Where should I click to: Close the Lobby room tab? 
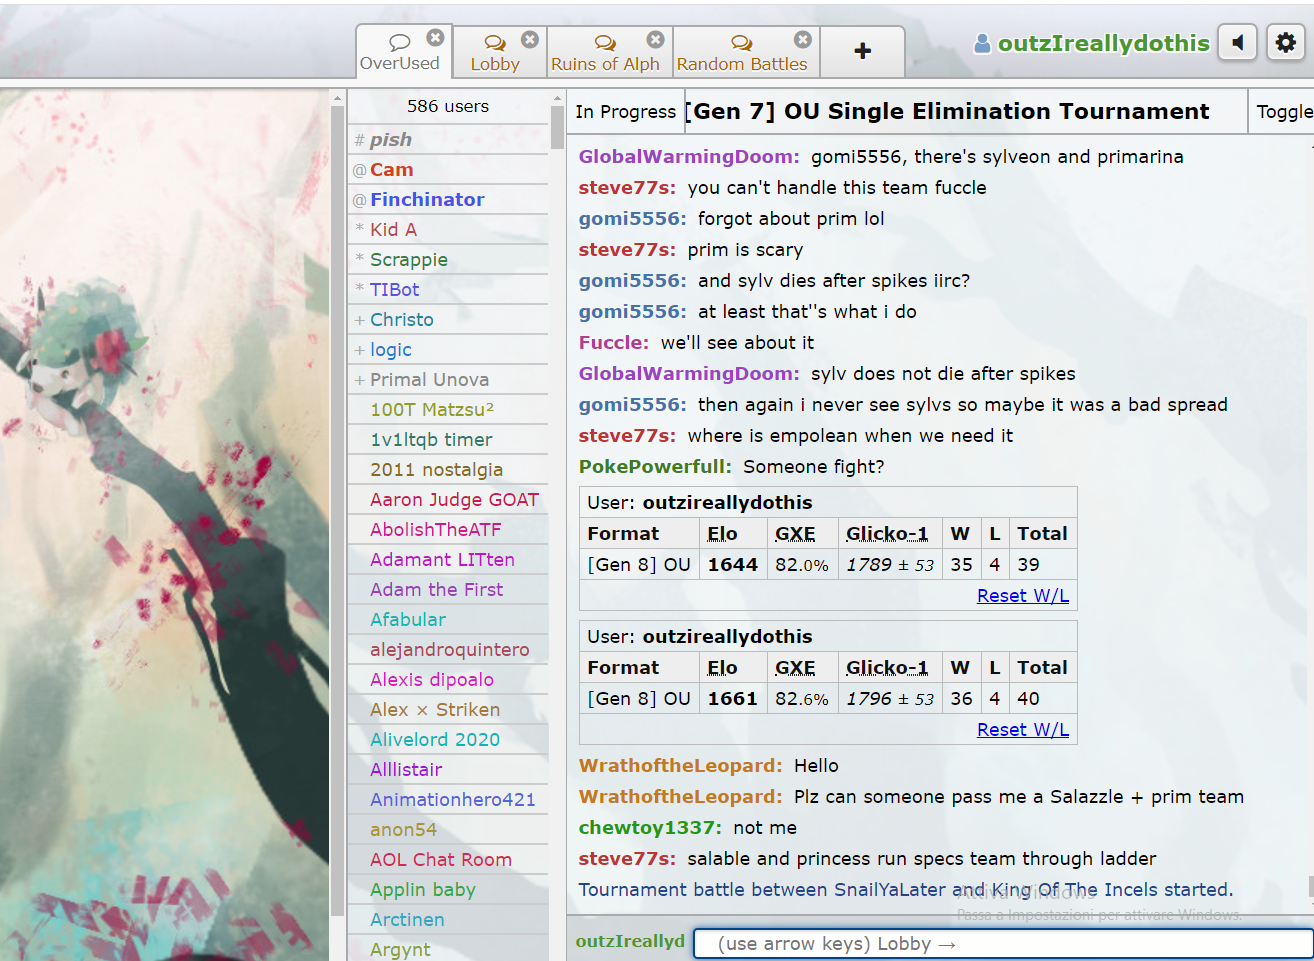pos(530,39)
